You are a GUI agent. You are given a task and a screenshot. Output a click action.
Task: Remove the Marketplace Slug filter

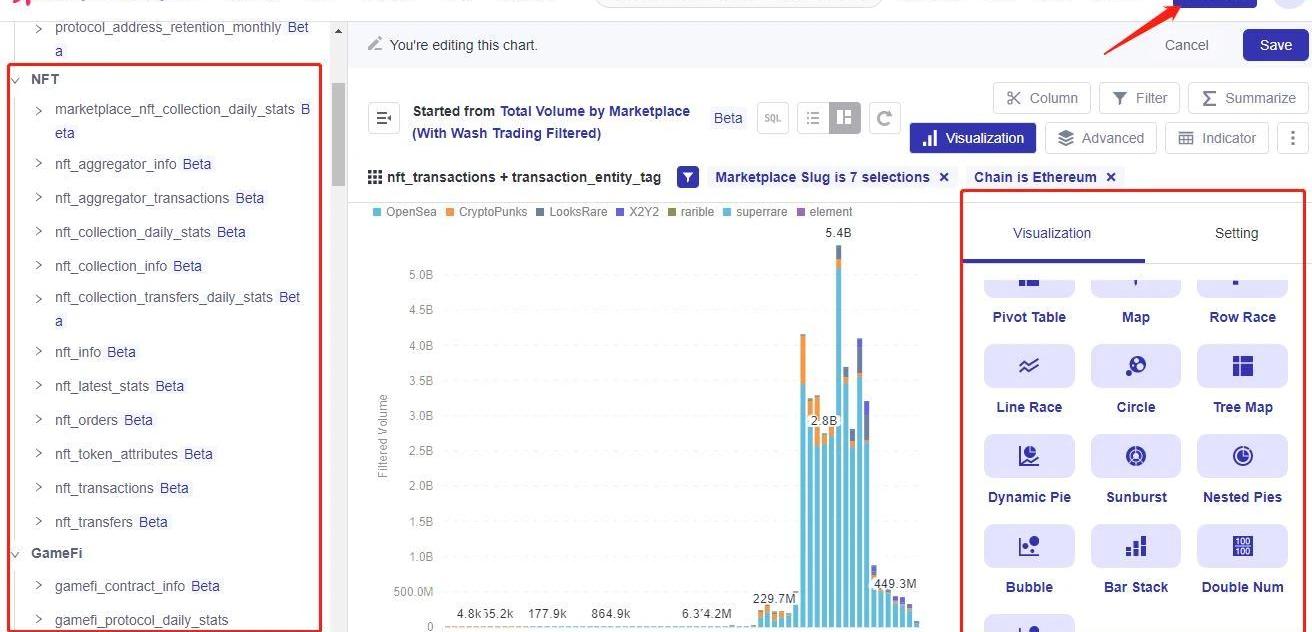tap(943, 177)
